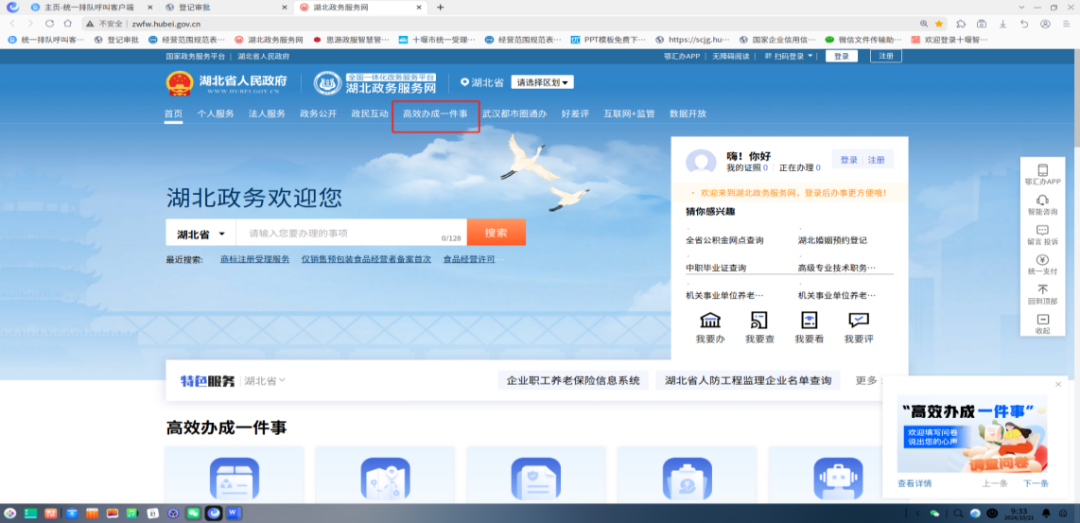Open WeChat from the taskbar
Image resolution: width=1080 pixels, height=523 pixels.
click(193, 513)
